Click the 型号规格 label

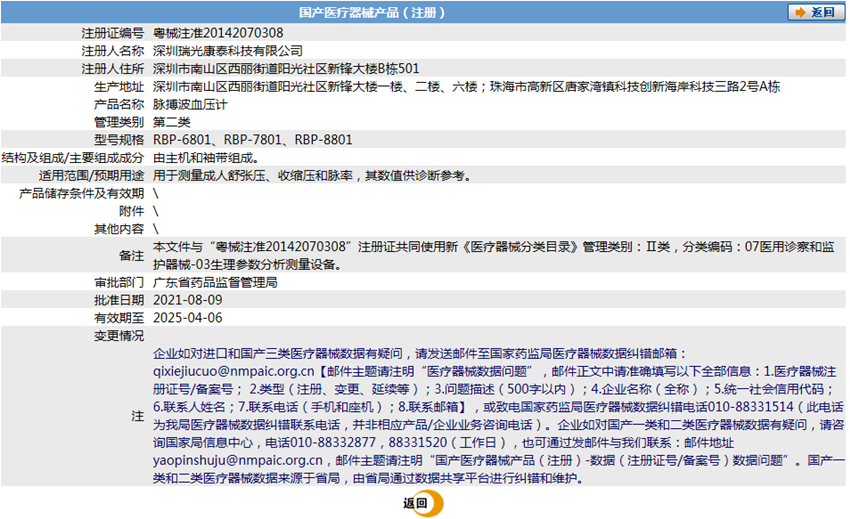click(119, 140)
